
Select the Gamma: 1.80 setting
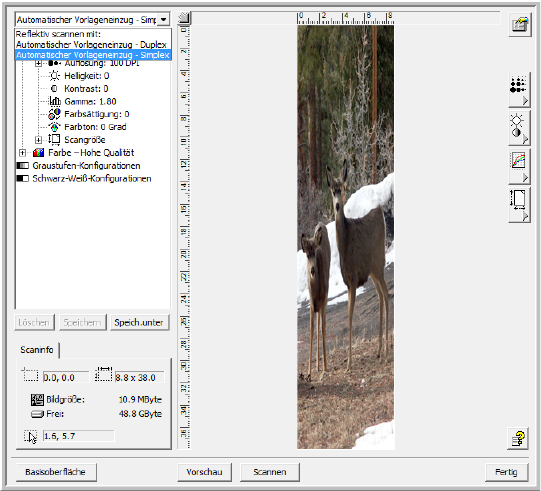click(90, 101)
